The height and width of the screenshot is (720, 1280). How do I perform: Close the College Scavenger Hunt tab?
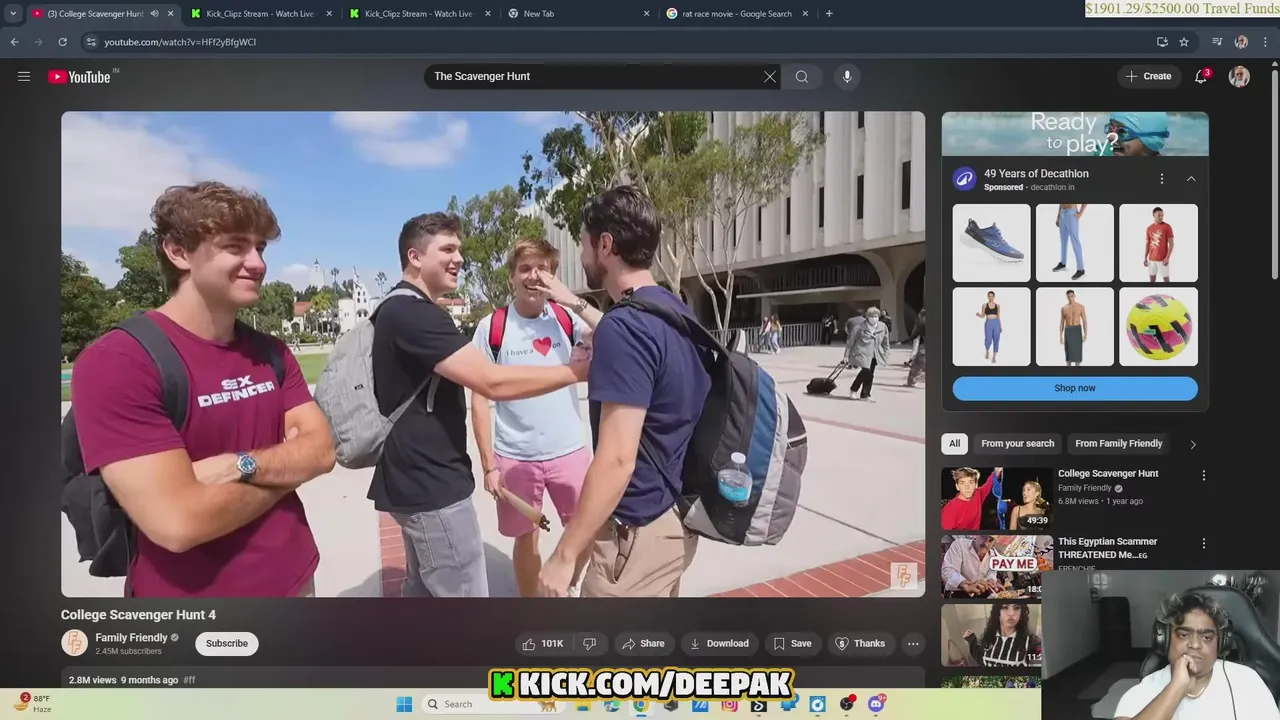(170, 14)
